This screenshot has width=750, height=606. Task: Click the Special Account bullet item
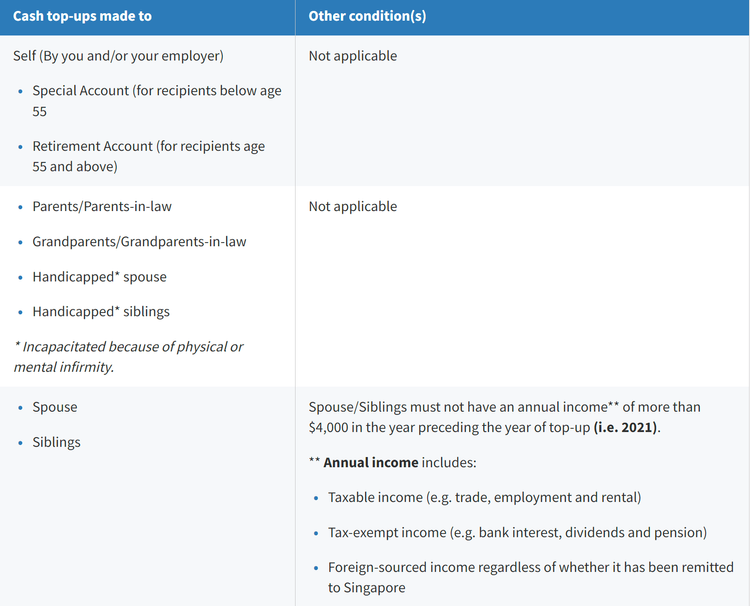[156, 101]
